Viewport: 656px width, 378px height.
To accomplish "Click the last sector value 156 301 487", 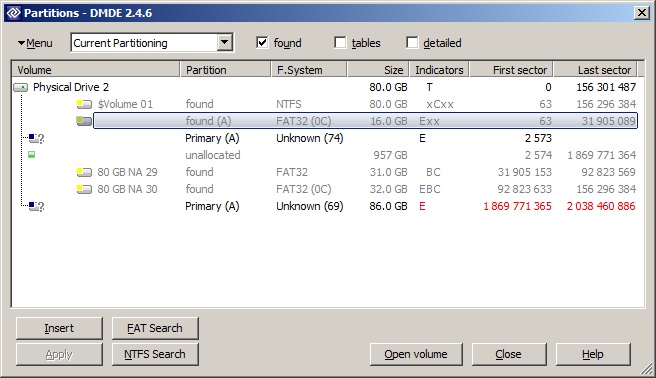I will point(606,87).
